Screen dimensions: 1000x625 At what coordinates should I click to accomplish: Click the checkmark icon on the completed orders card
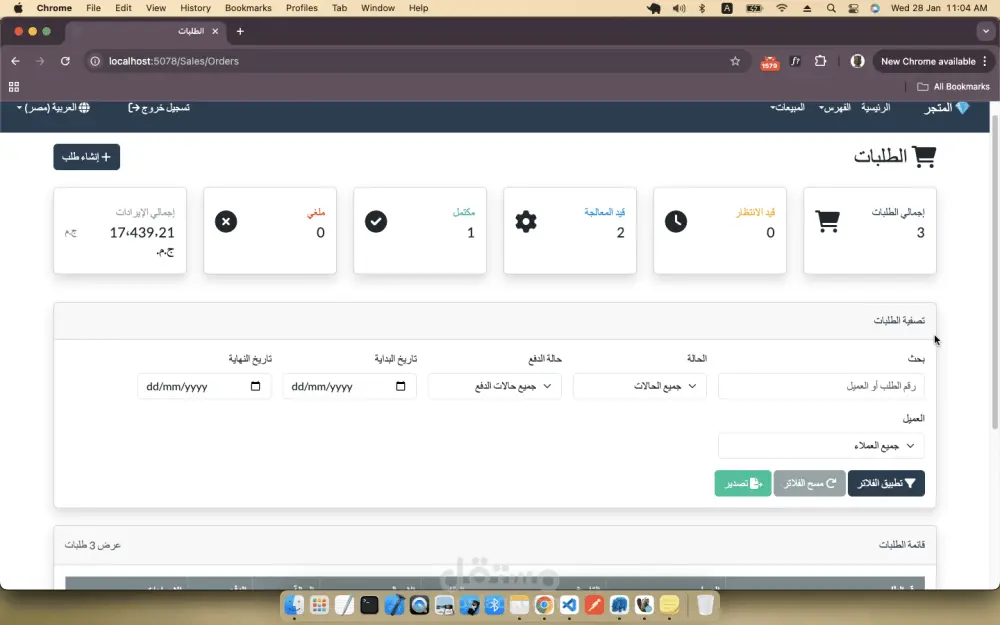pyautogui.click(x=376, y=220)
